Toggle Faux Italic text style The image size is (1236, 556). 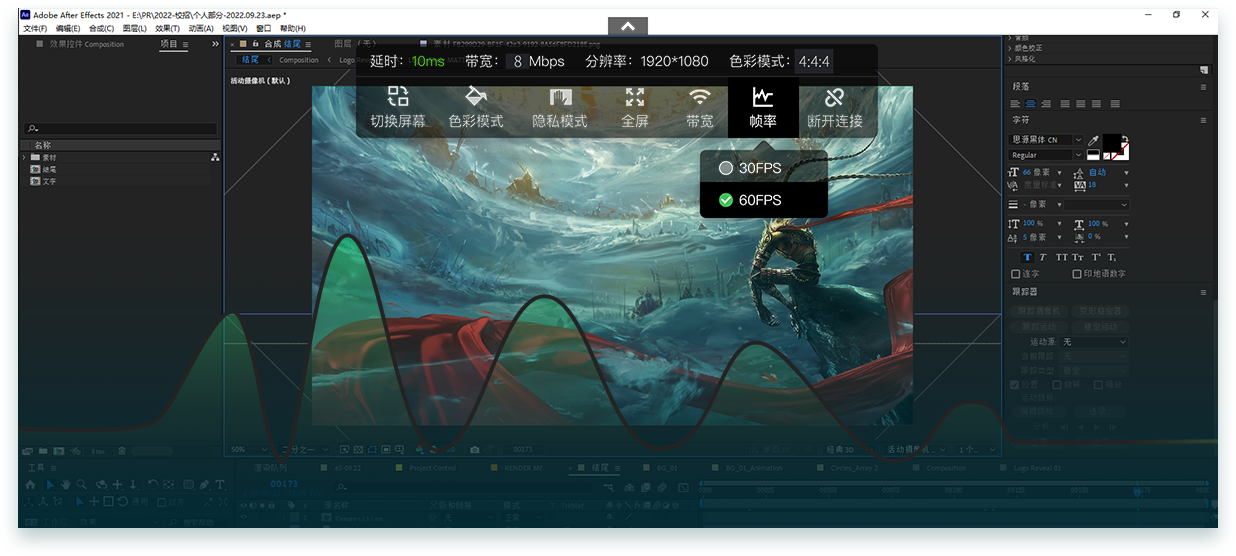1043,258
